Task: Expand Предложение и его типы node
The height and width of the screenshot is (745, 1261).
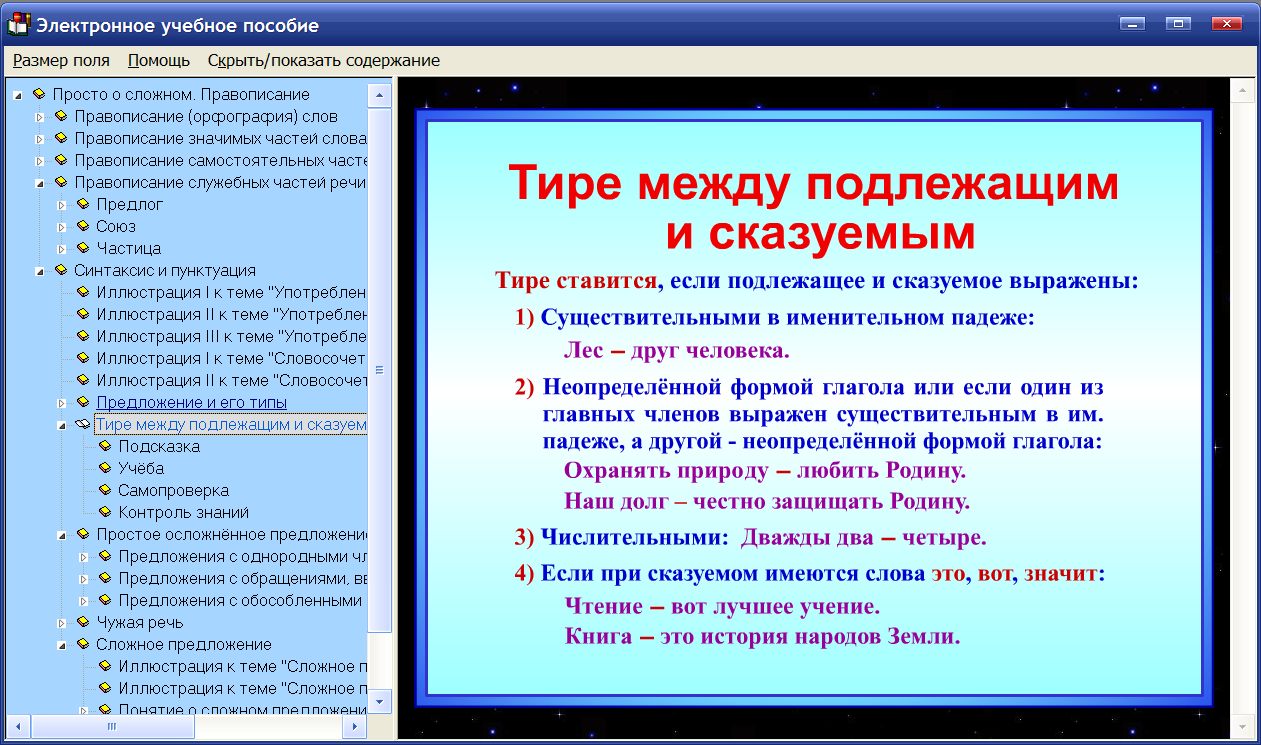Action: click(x=62, y=403)
